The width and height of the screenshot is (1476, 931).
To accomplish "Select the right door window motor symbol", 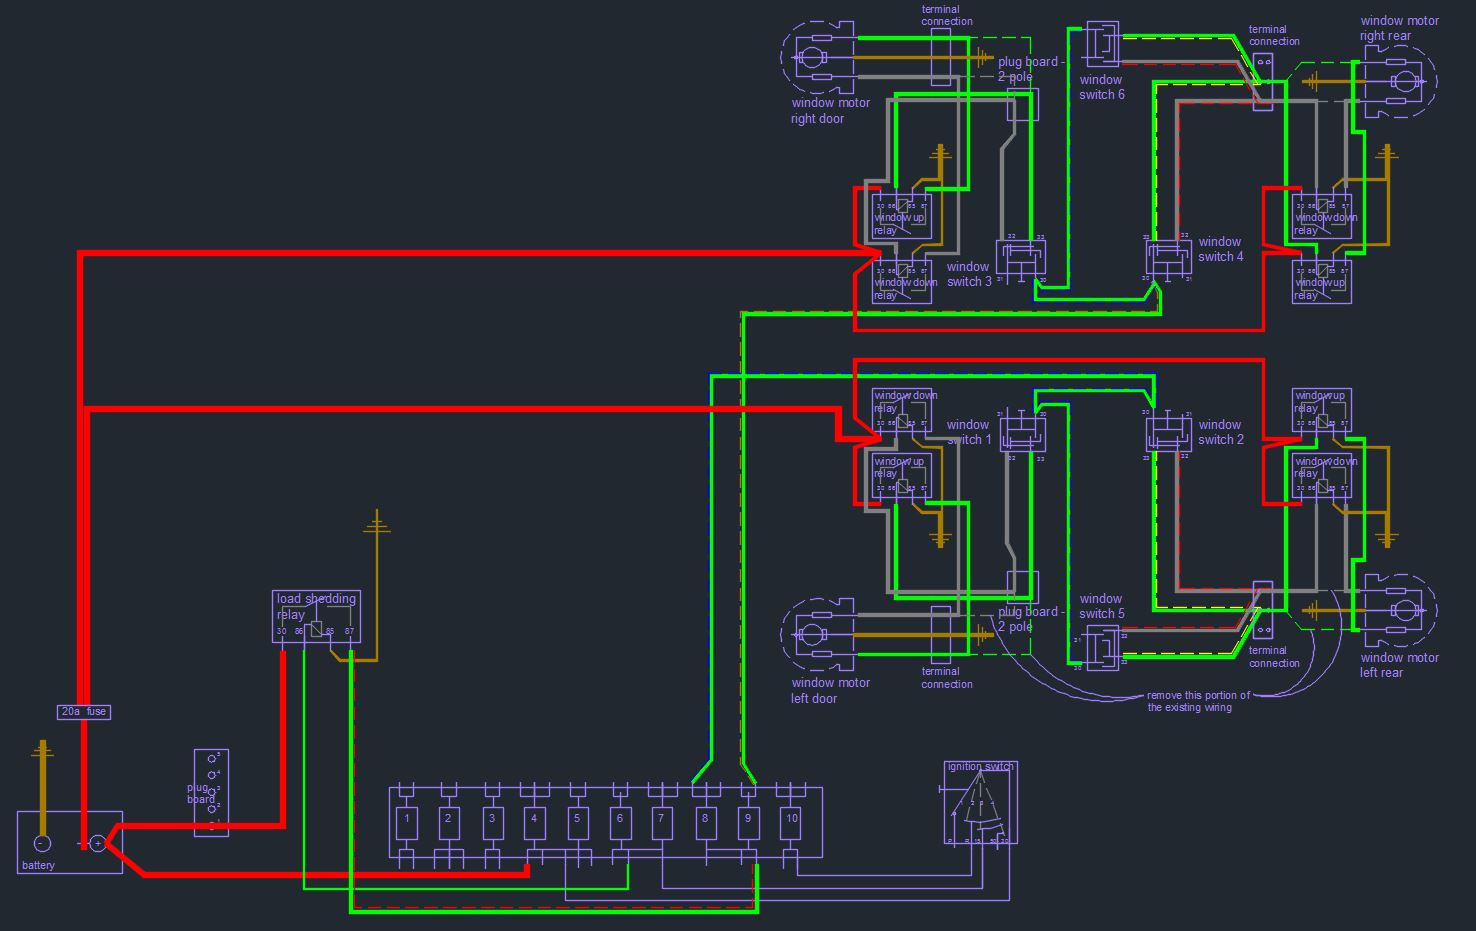I will coord(819,57).
